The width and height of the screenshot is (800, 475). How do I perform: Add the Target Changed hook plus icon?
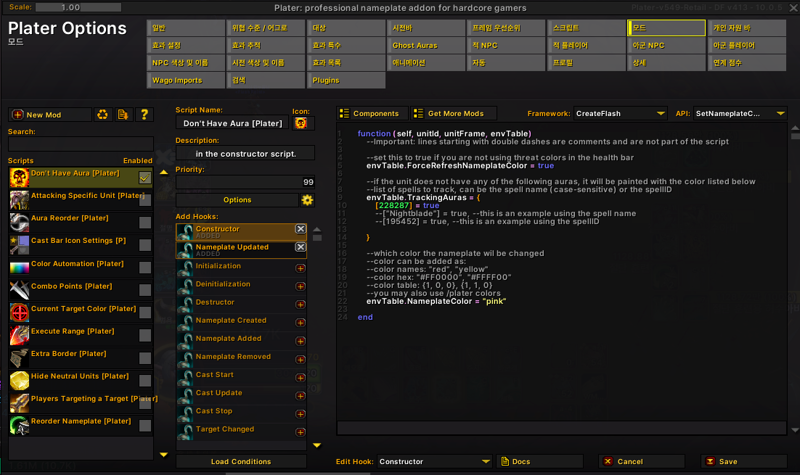(301, 432)
